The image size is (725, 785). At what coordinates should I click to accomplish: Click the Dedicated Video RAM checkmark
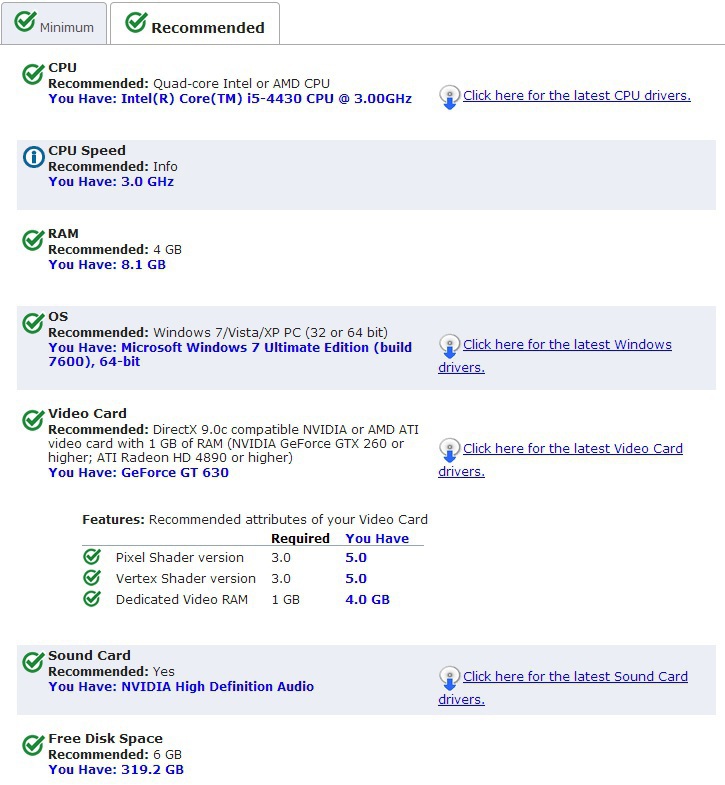92,599
